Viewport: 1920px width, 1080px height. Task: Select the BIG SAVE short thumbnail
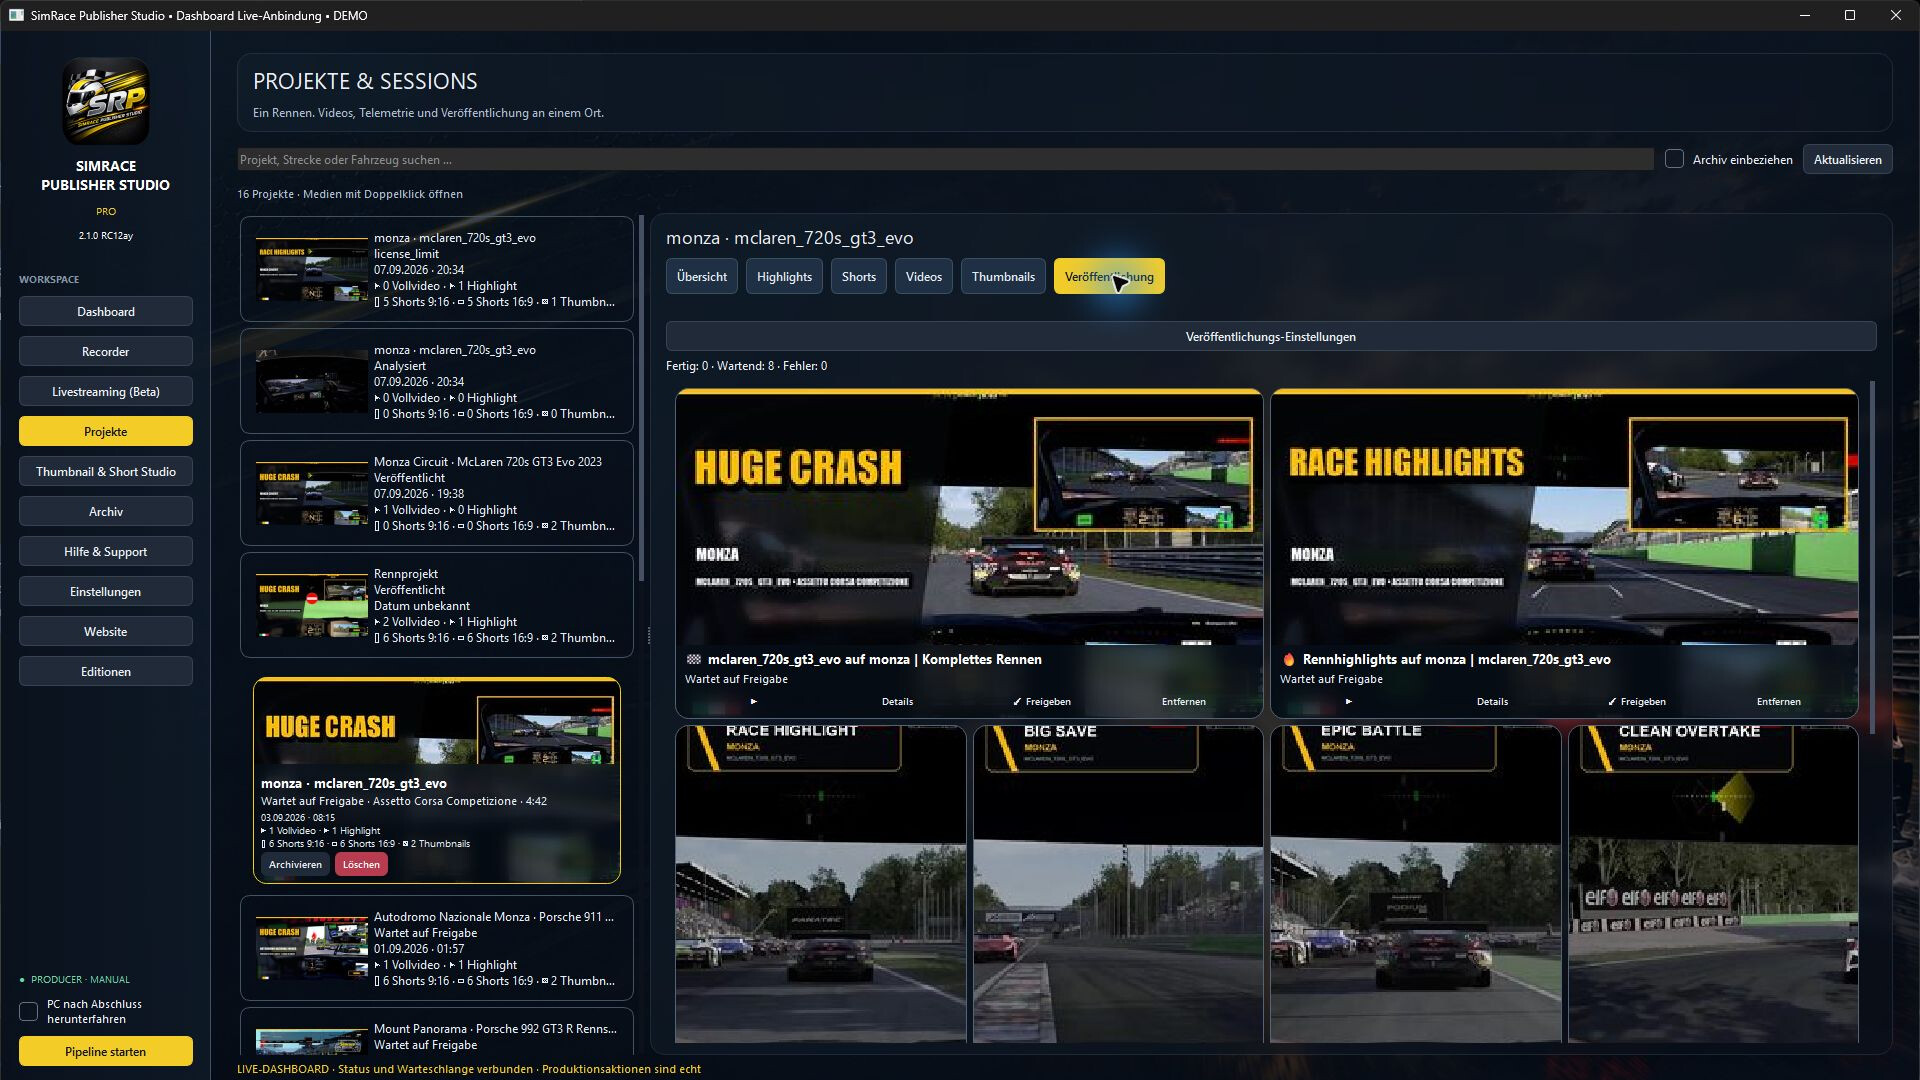point(1118,884)
